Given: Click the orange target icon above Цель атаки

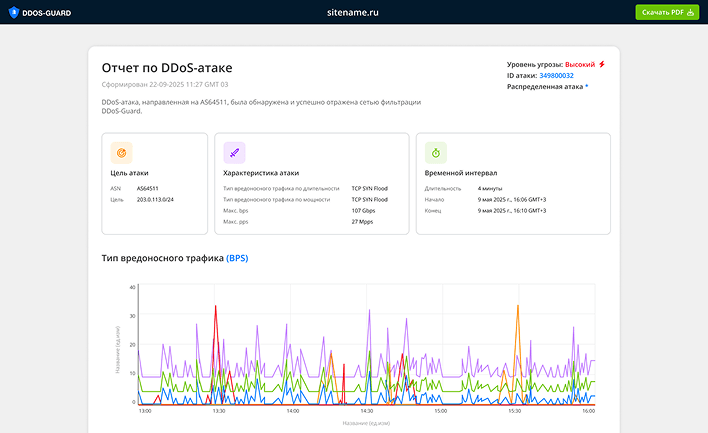Looking at the screenshot, I should point(122,153).
